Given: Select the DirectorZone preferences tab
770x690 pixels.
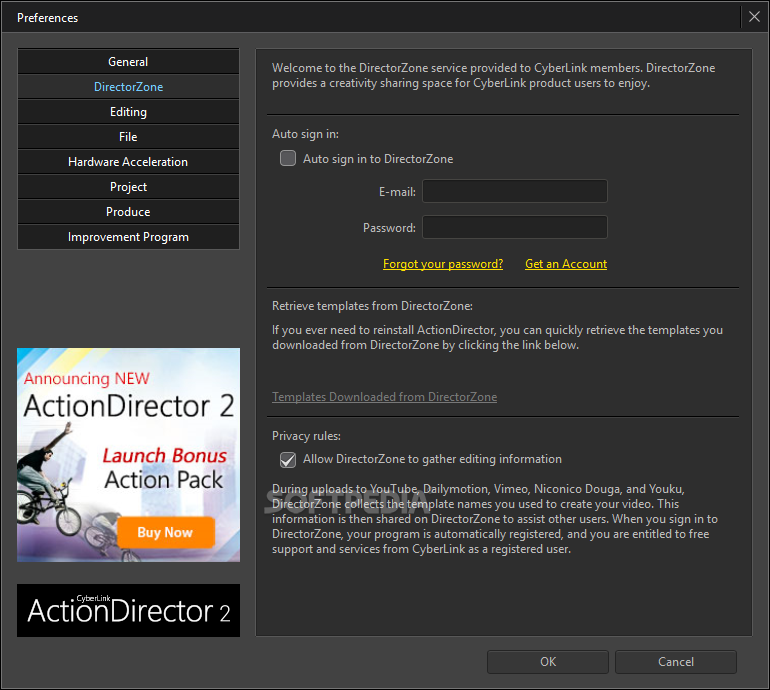Looking at the screenshot, I should click(x=128, y=87).
